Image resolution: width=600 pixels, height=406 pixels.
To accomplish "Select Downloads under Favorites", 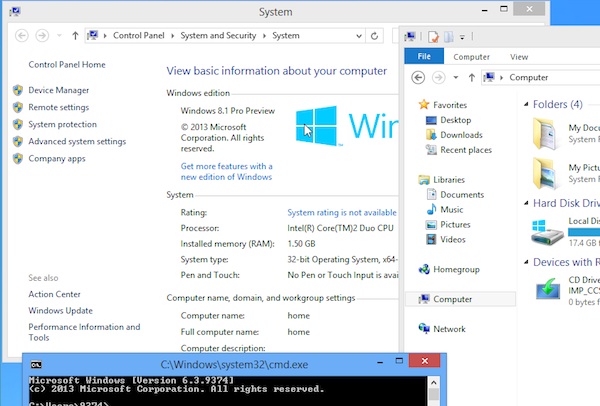I will 461,135.
